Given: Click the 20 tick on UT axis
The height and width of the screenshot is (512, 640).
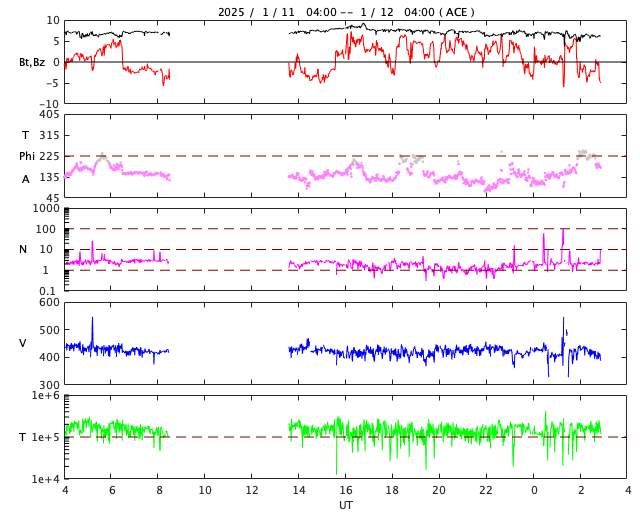Looking at the screenshot, I should click(x=439, y=490).
